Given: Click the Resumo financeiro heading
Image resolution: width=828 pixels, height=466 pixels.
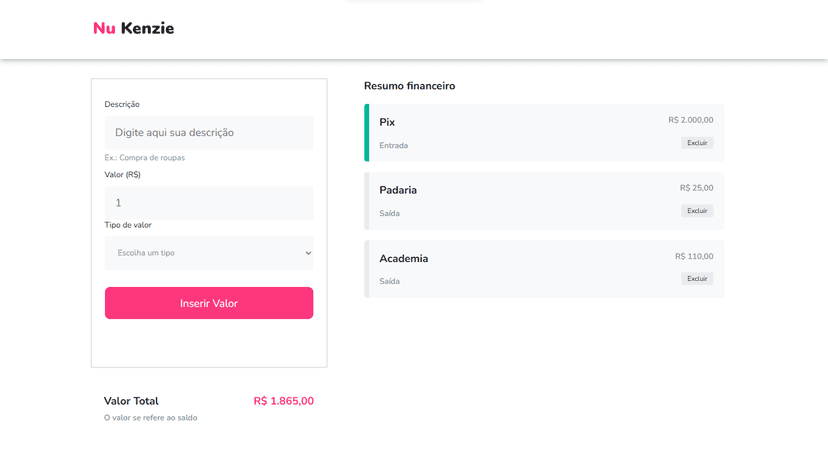Looking at the screenshot, I should [x=409, y=86].
